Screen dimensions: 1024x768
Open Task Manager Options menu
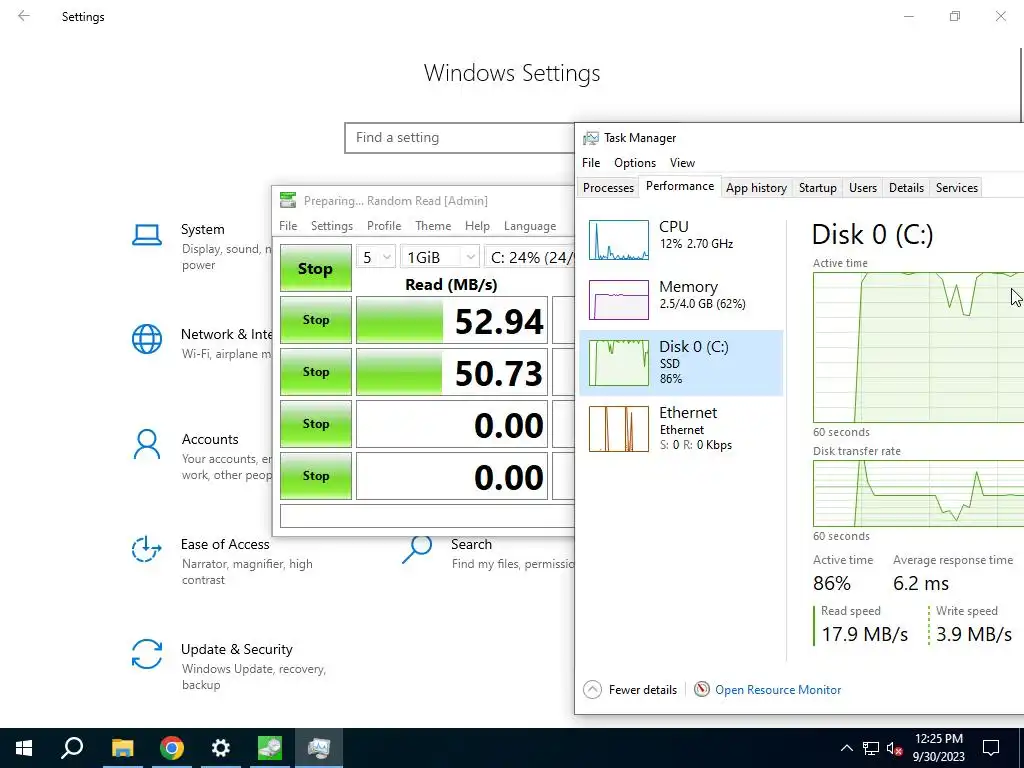click(635, 163)
